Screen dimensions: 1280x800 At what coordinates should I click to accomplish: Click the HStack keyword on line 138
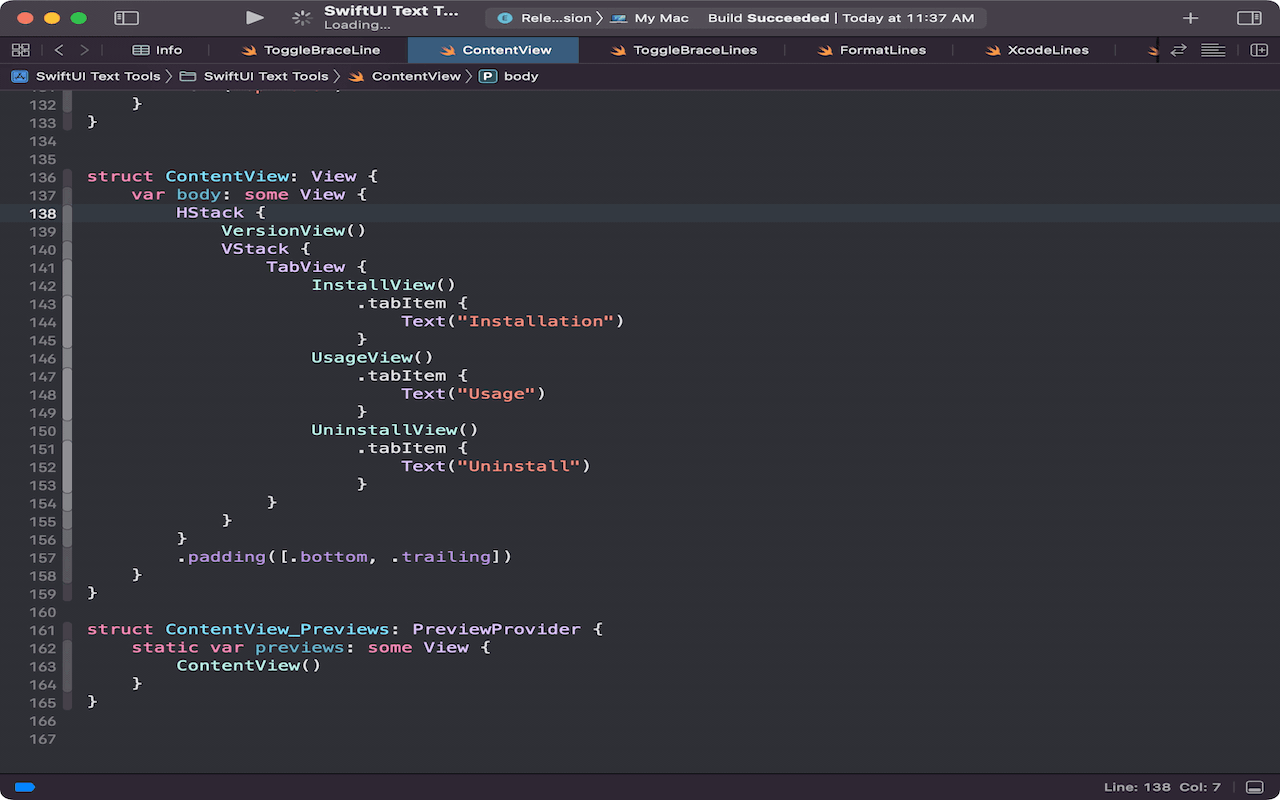tap(210, 213)
